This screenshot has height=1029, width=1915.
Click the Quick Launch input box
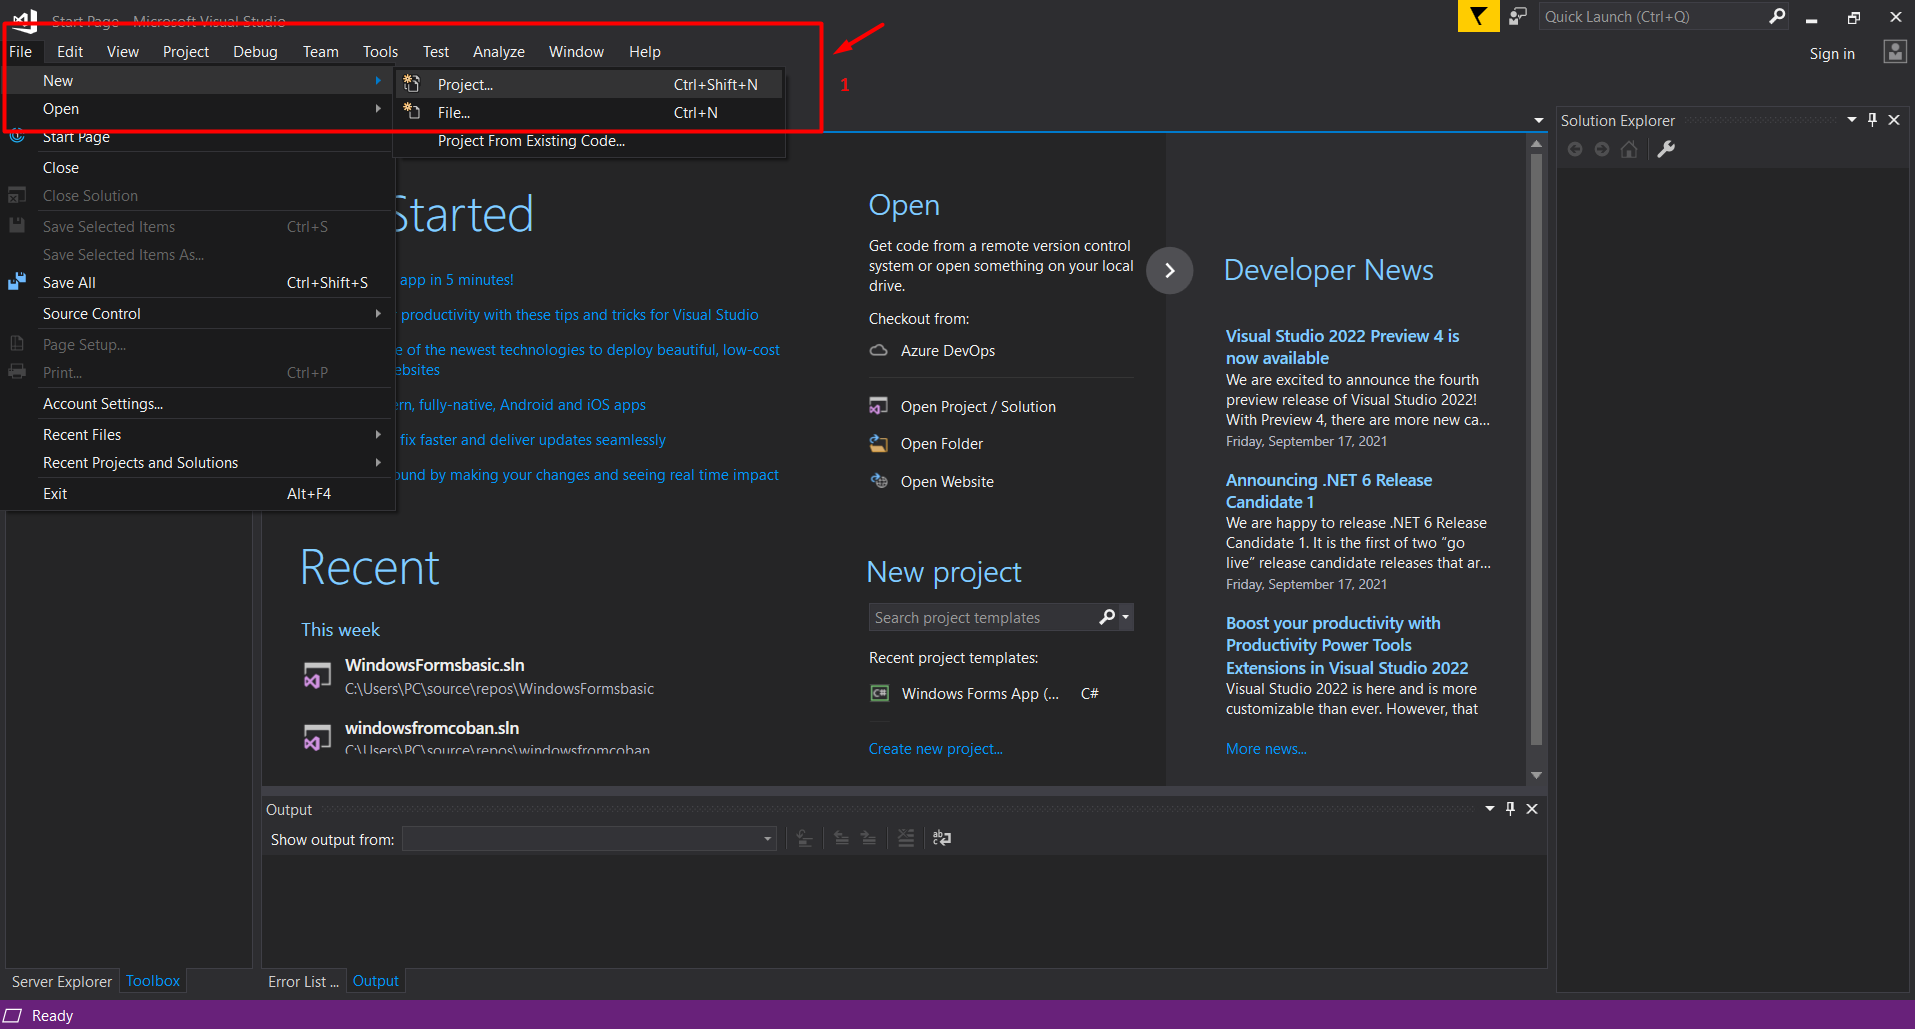[x=1653, y=16]
